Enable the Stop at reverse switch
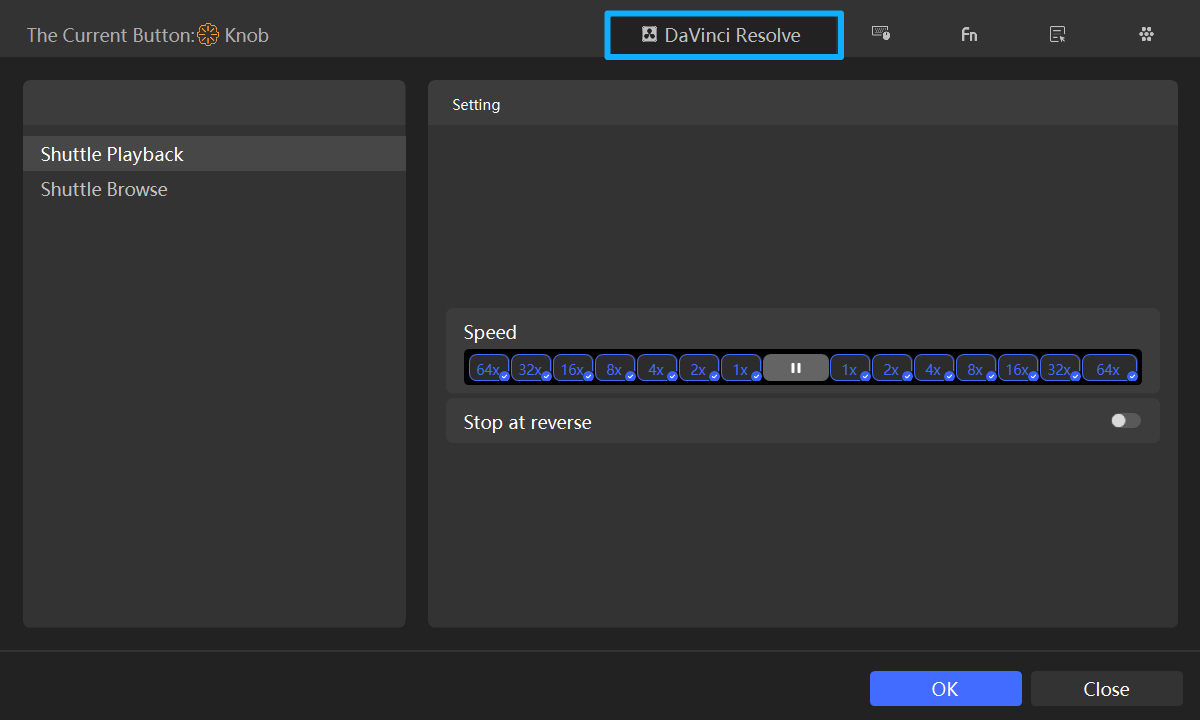The width and height of the screenshot is (1200, 720). point(1125,421)
